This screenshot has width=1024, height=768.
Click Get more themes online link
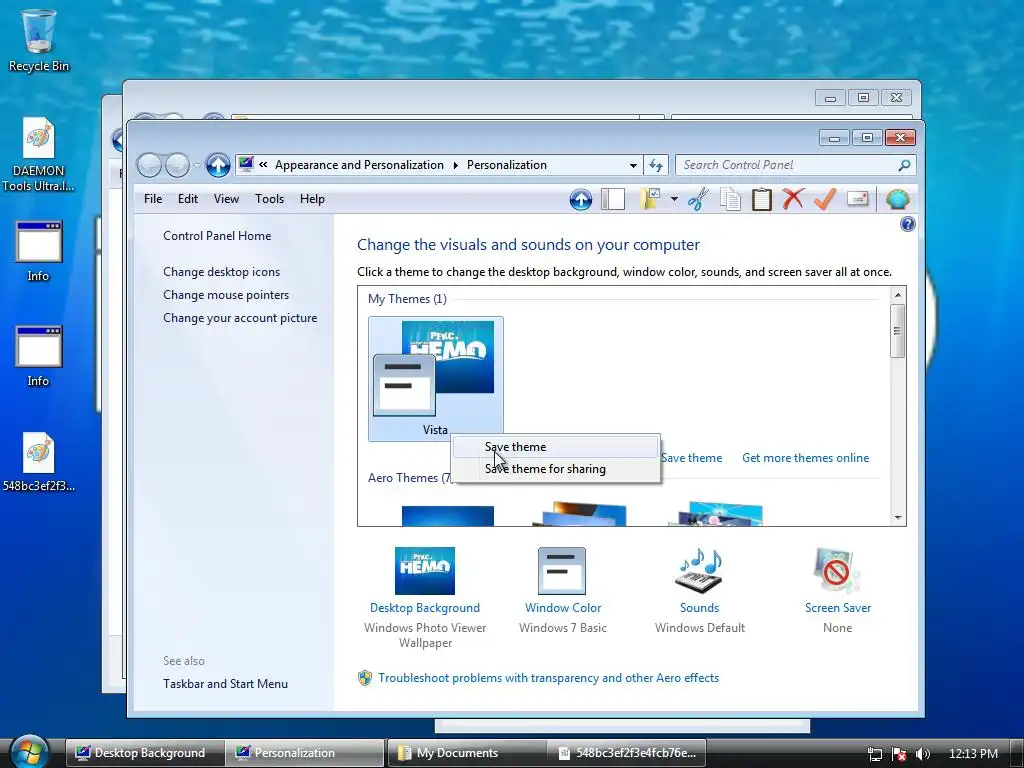click(805, 458)
